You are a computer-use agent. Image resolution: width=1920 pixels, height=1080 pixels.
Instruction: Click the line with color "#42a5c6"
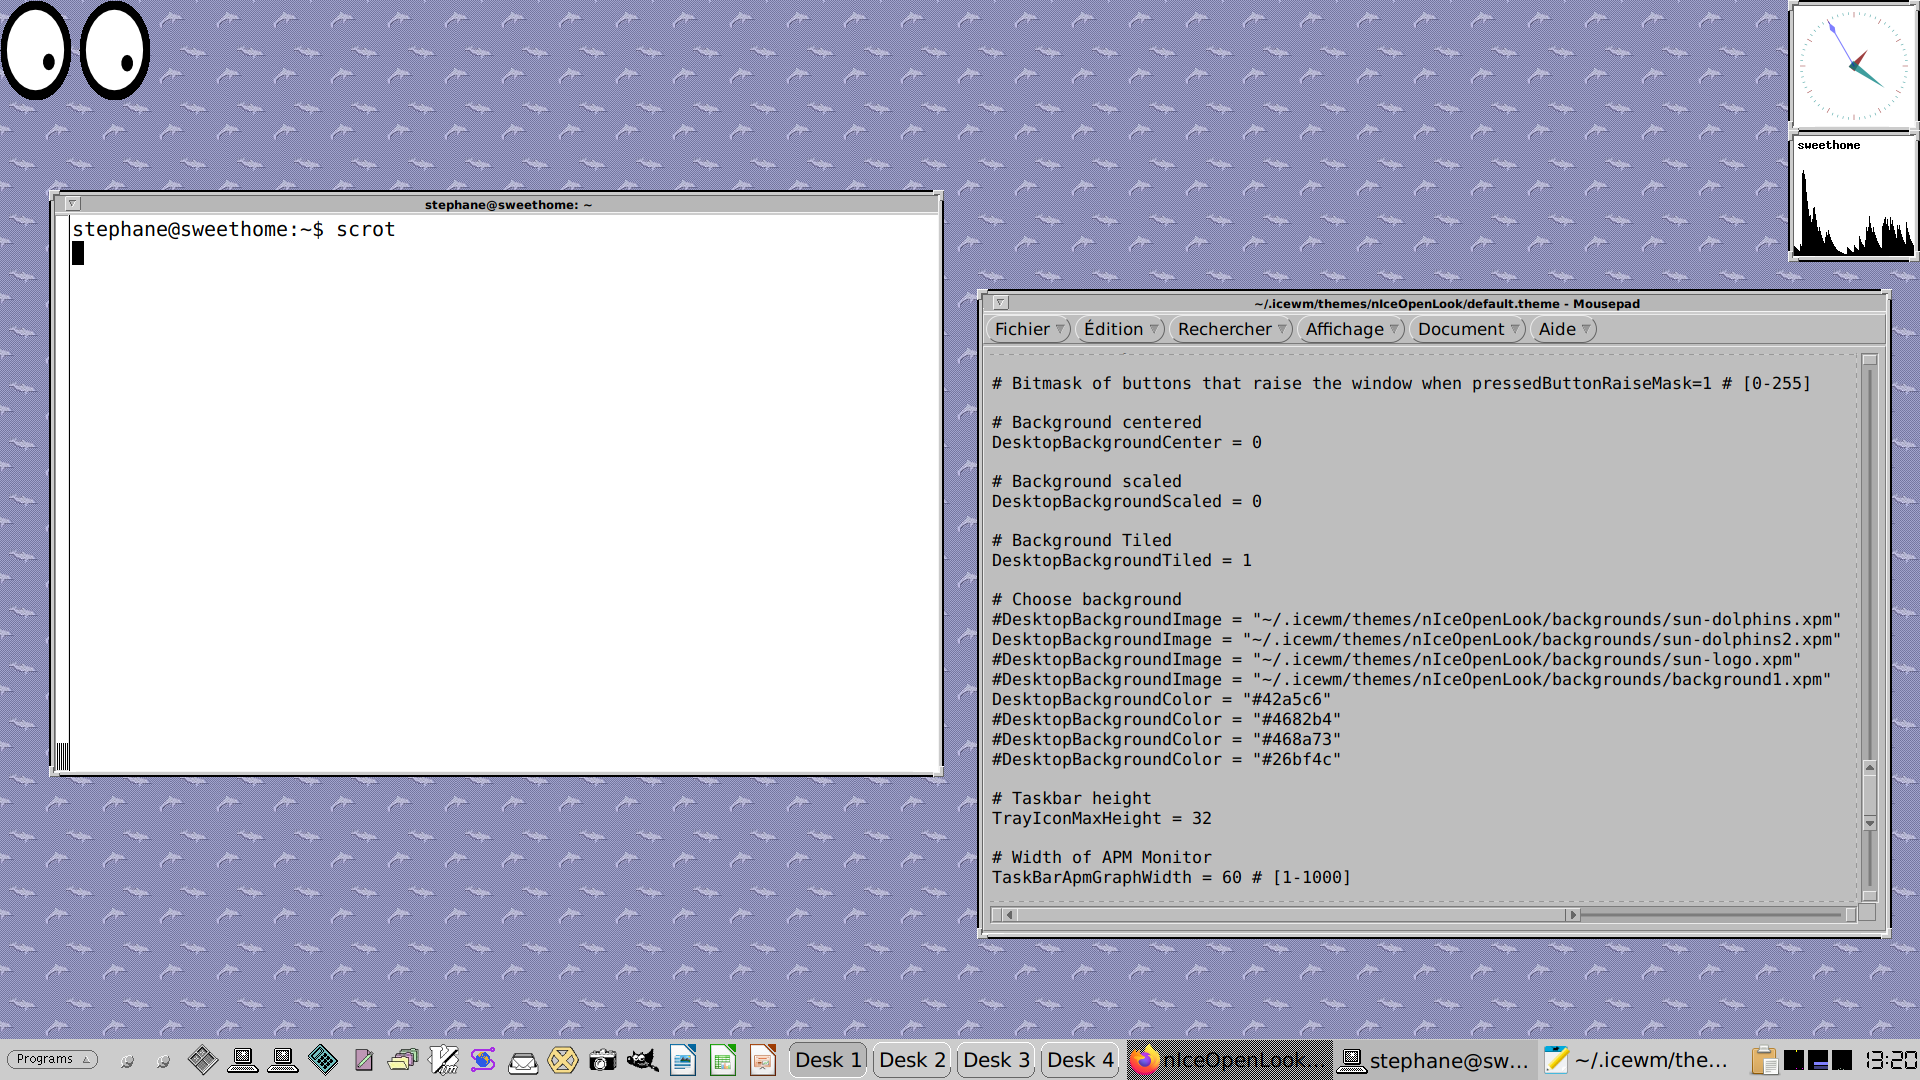[1161, 699]
